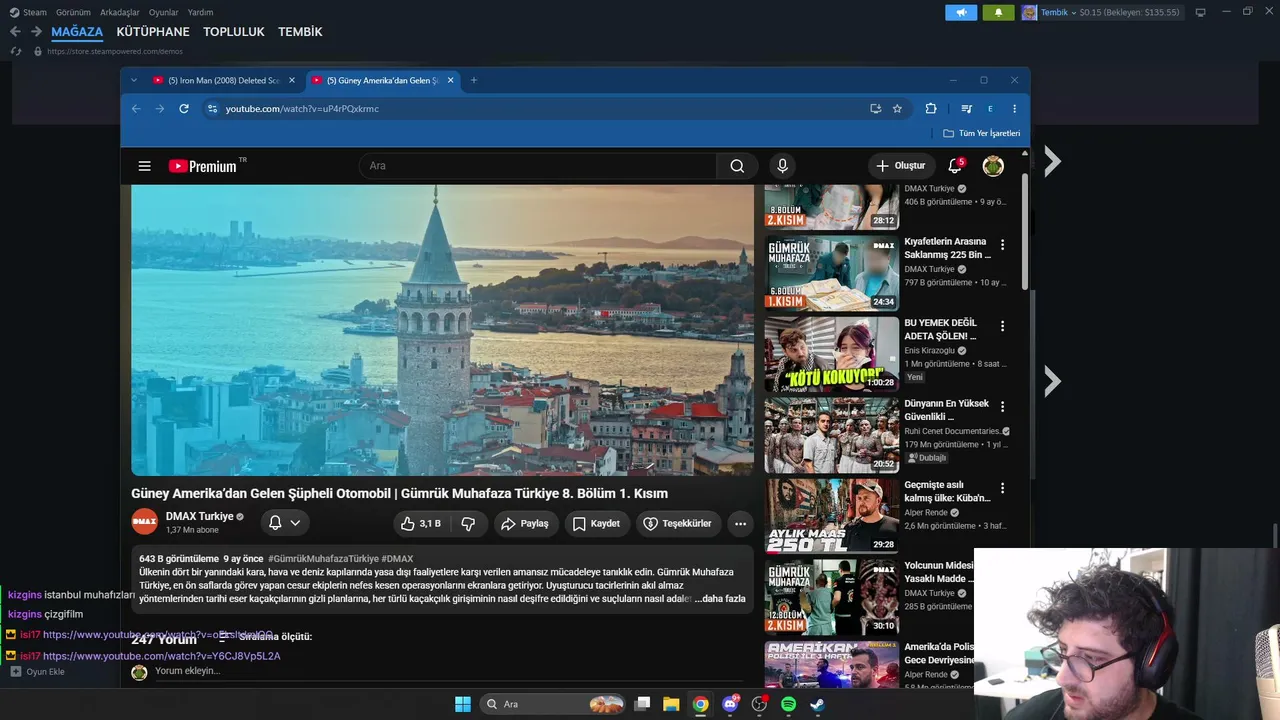Open Steam announcements megaphone button

(961, 13)
